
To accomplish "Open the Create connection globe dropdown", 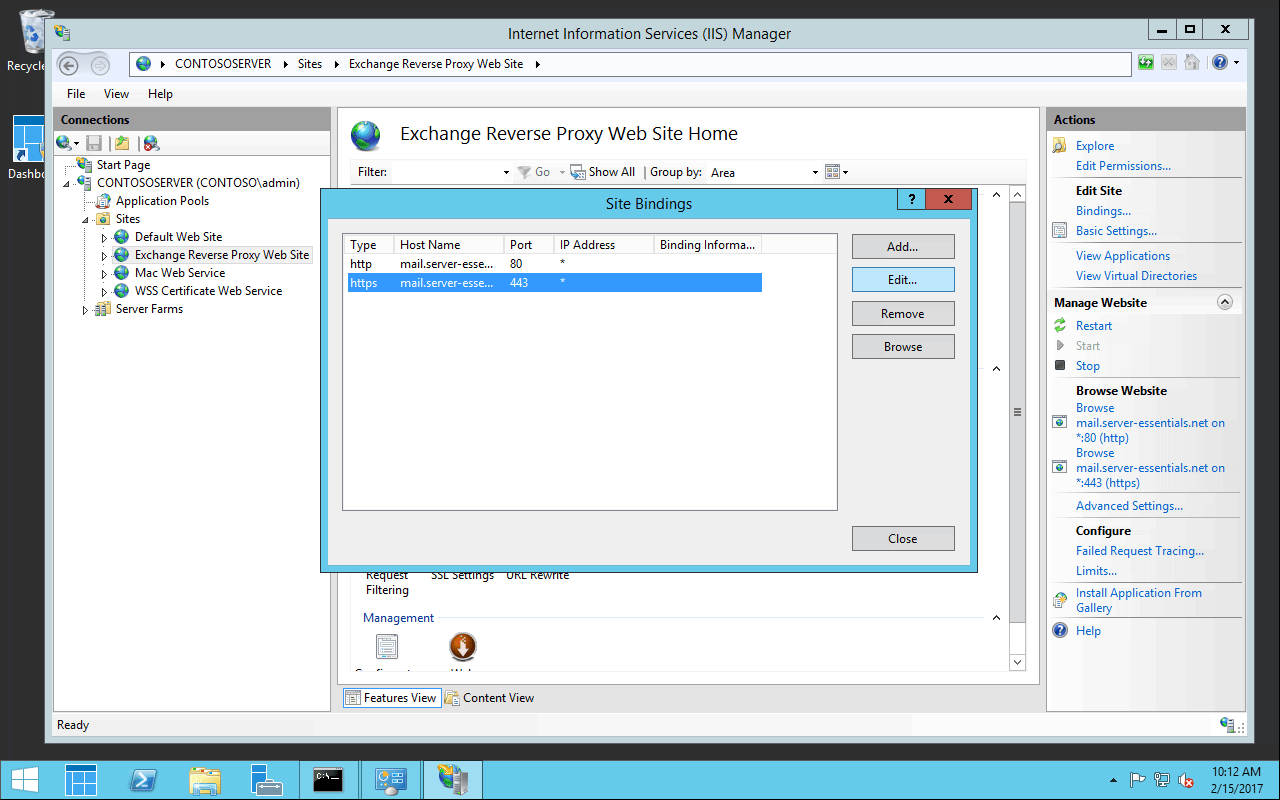I will click(x=68, y=143).
